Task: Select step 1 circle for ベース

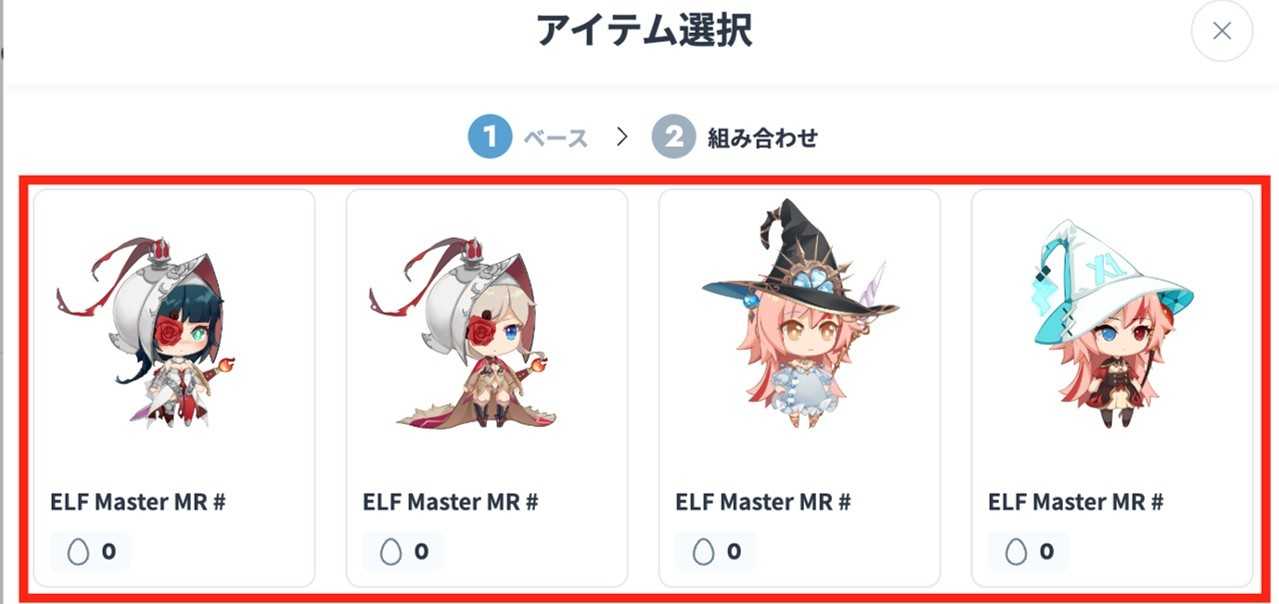Action: tap(490, 137)
